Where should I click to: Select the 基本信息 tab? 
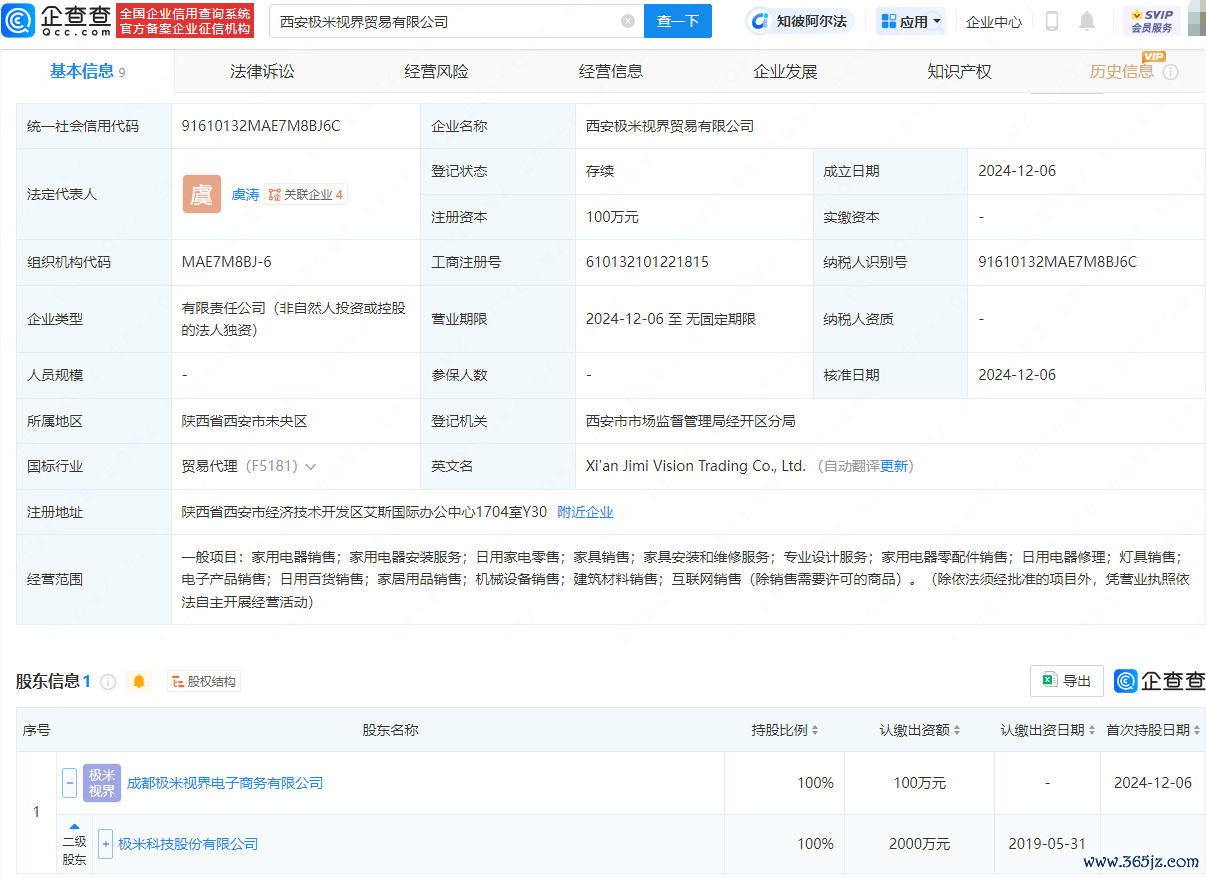click(87, 71)
